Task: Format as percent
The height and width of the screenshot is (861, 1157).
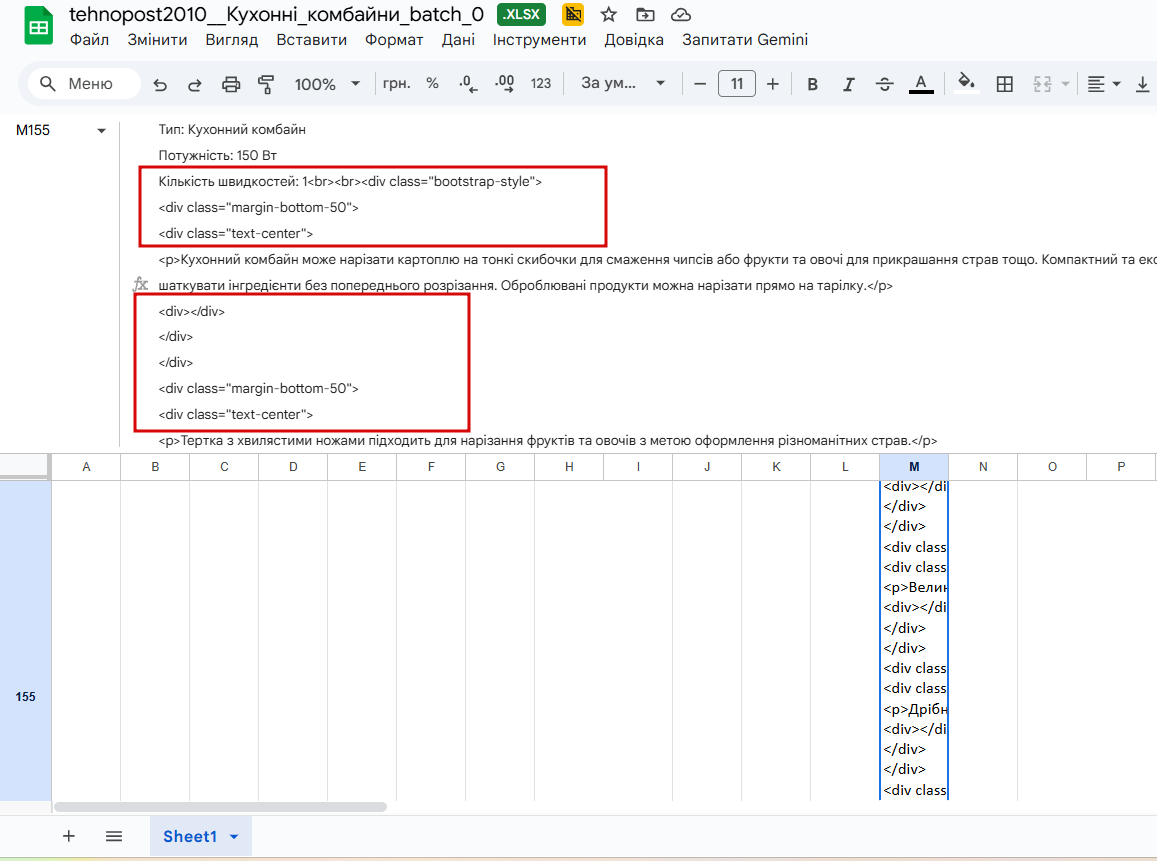Action: [432, 83]
